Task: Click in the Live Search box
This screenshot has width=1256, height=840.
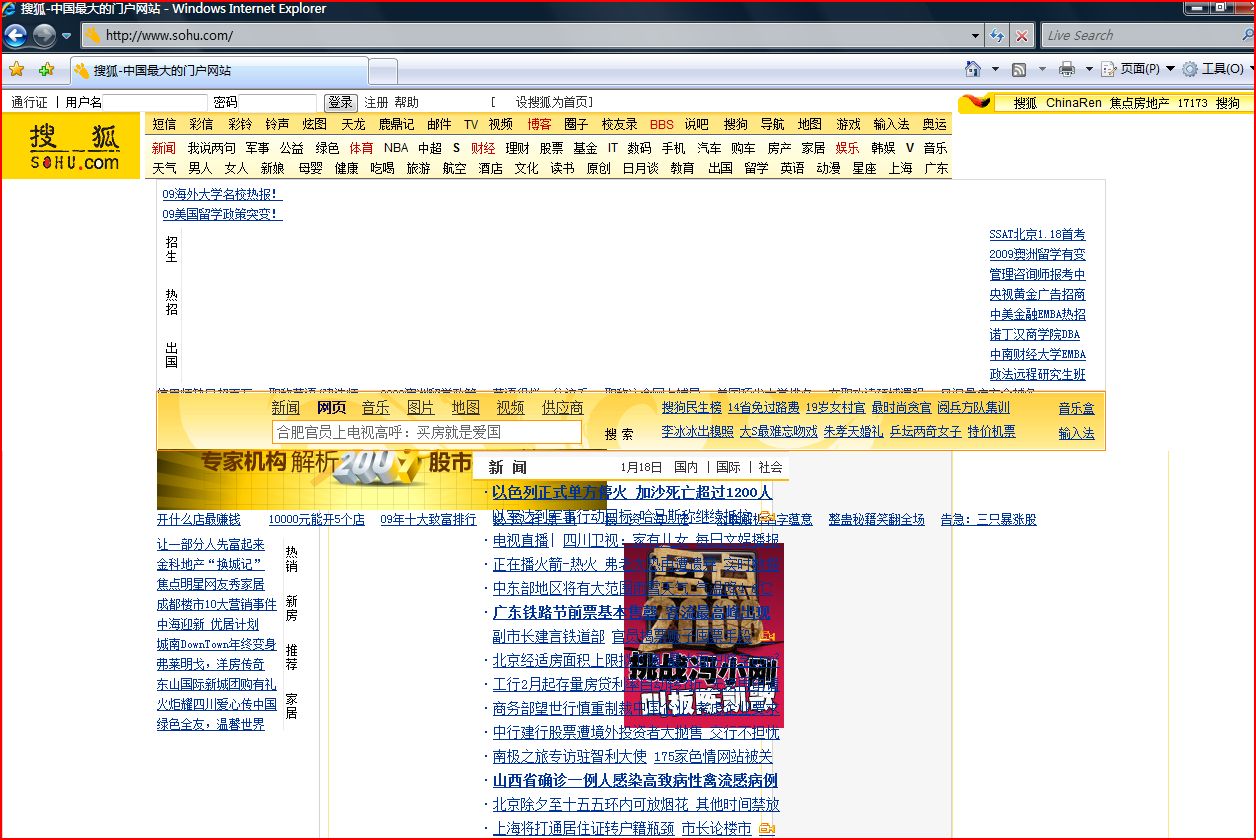Action: point(1140,35)
